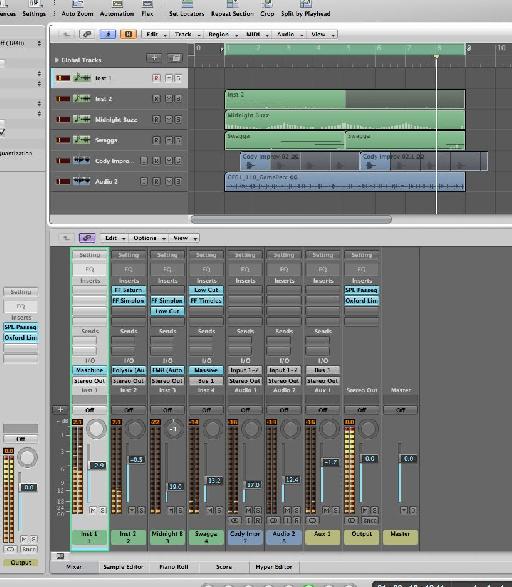Click the Aux 1 volume fader

(330, 462)
